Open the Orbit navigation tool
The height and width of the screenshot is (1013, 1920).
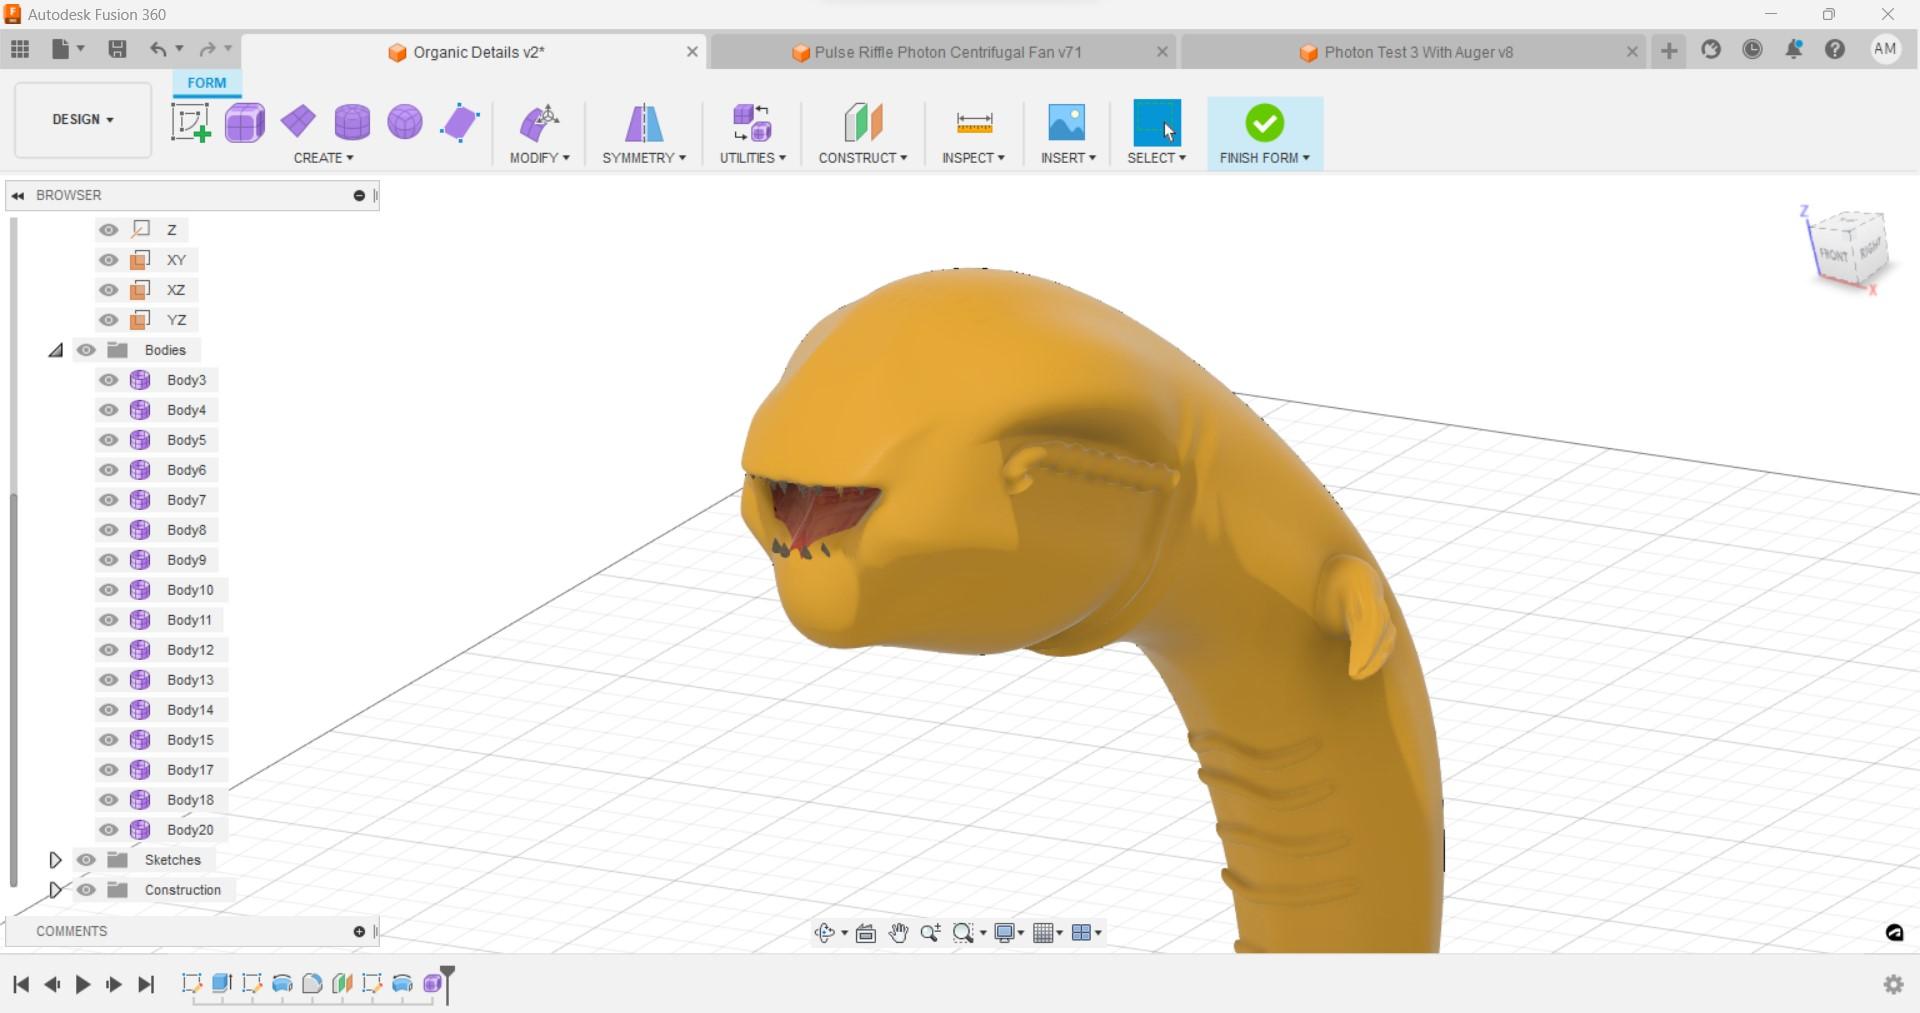(825, 933)
